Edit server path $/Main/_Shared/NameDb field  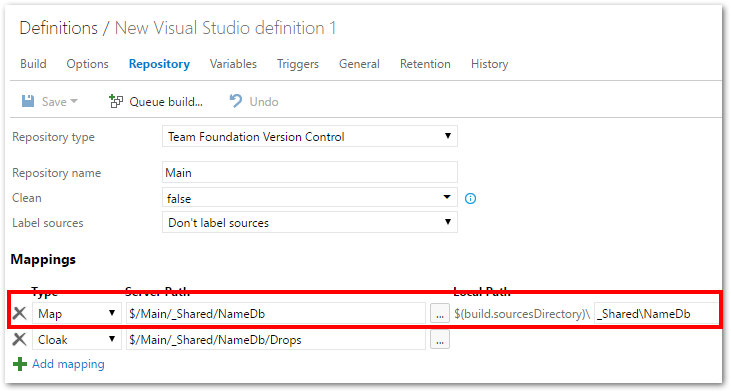tap(276, 313)
